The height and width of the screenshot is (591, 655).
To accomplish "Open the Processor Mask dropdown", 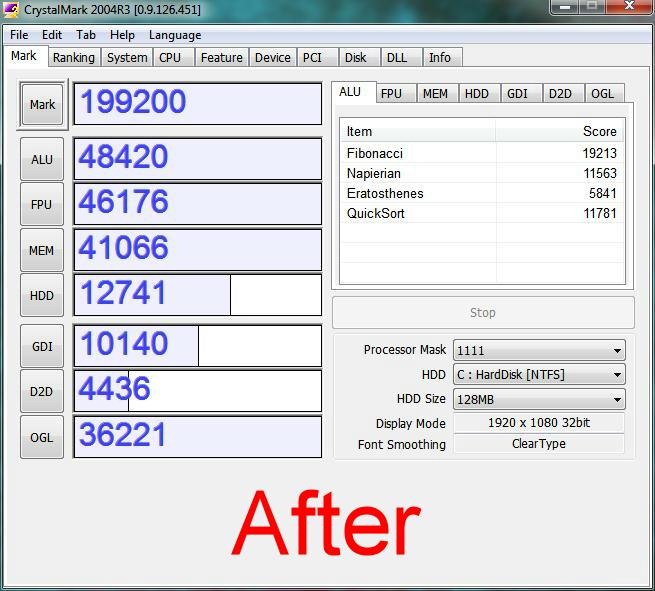I will pos(539,350).
